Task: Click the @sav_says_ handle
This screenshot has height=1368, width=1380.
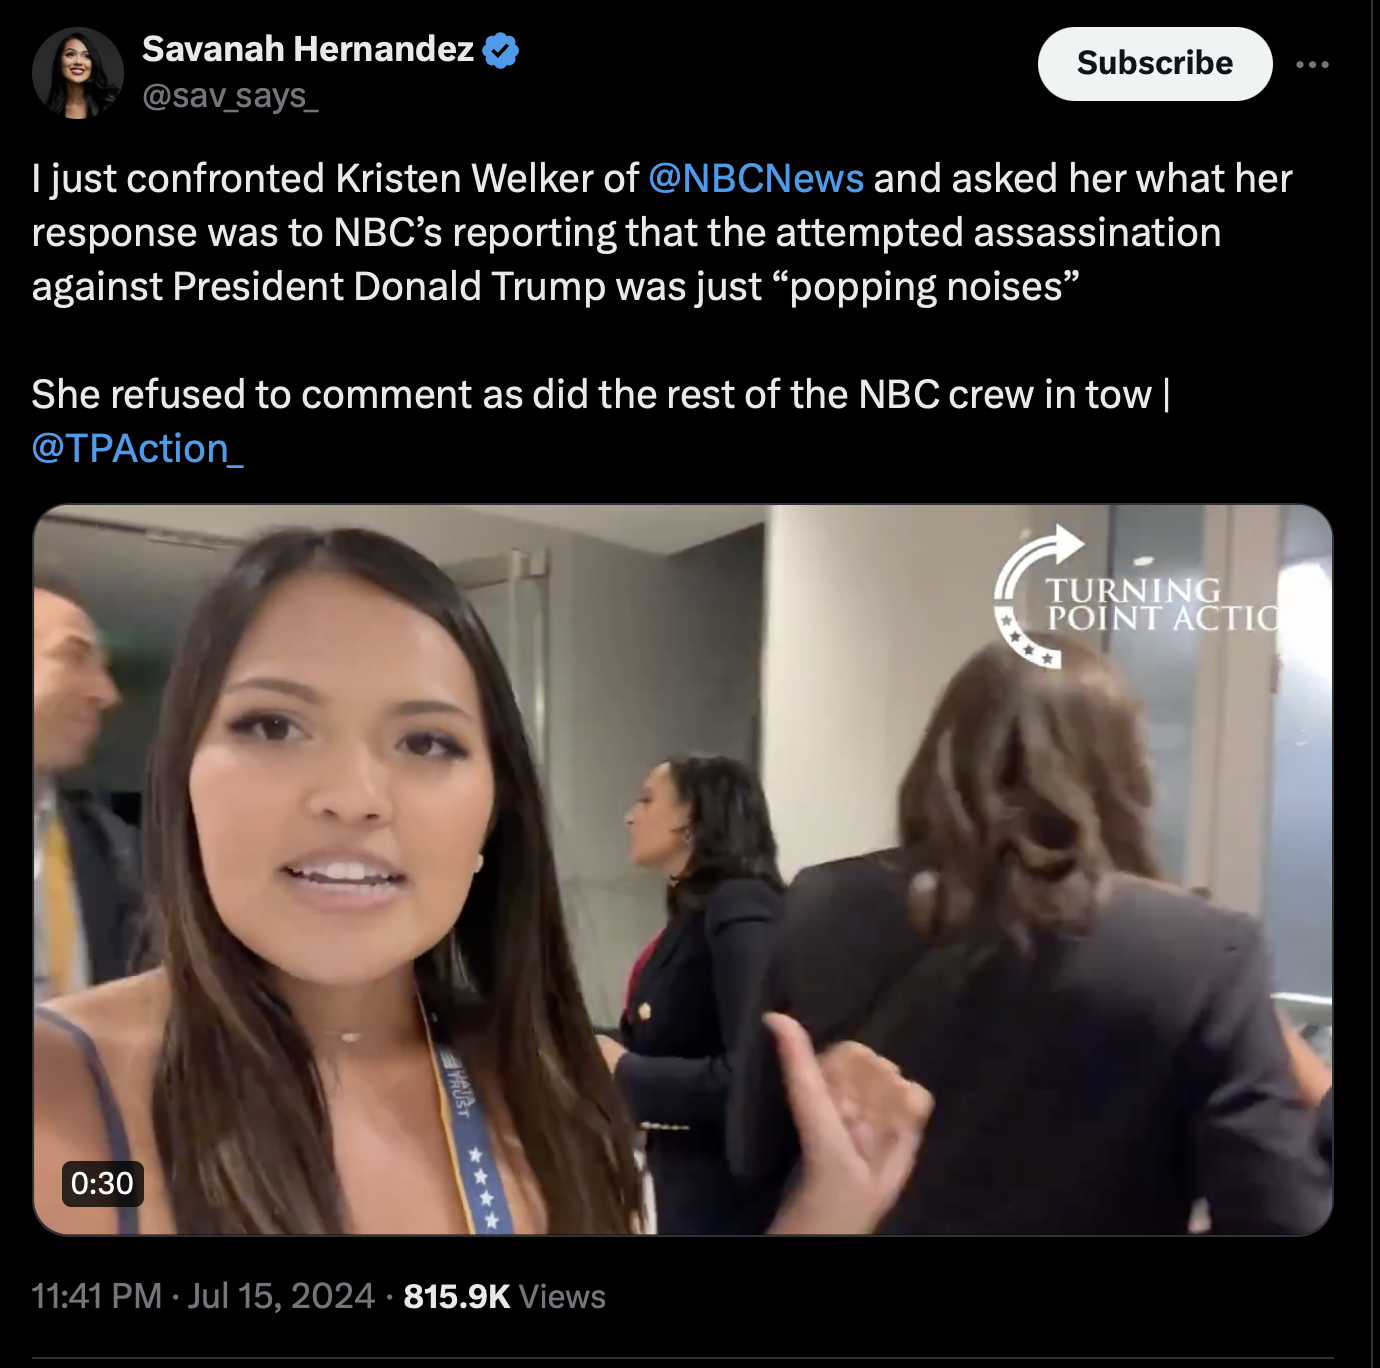Action: (x=230, y=96)
